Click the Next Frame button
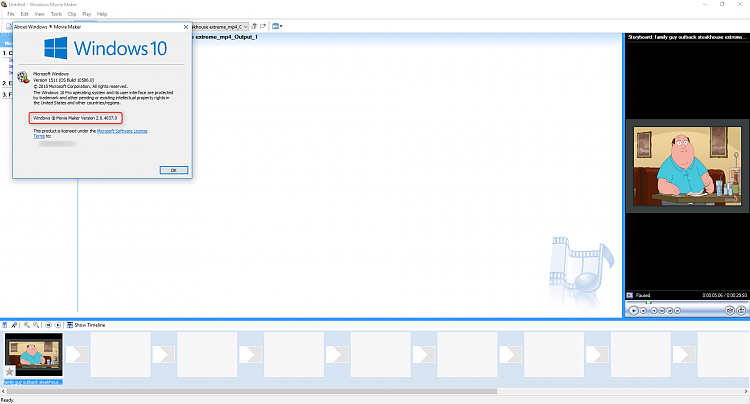 point(670,311)
